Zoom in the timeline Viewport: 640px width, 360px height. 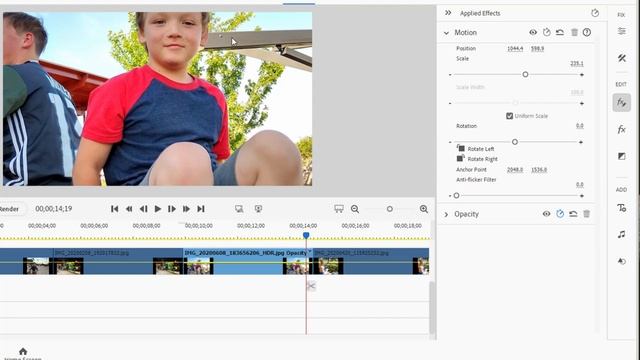[x=424, y=209]
